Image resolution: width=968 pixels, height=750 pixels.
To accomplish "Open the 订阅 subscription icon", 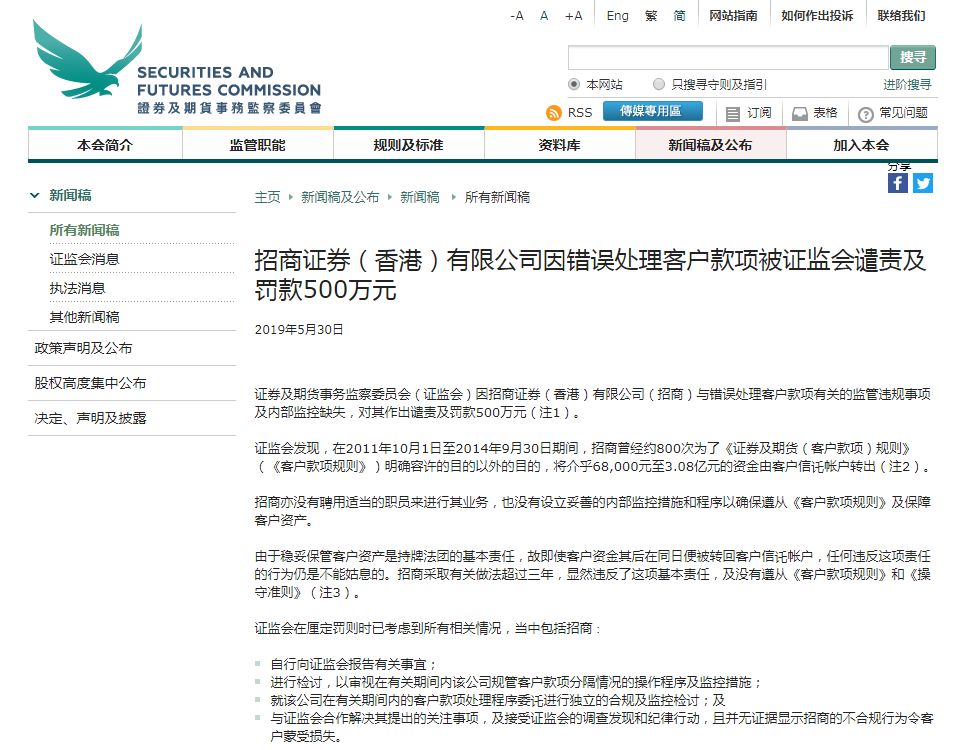I will (x=732, y=114).
